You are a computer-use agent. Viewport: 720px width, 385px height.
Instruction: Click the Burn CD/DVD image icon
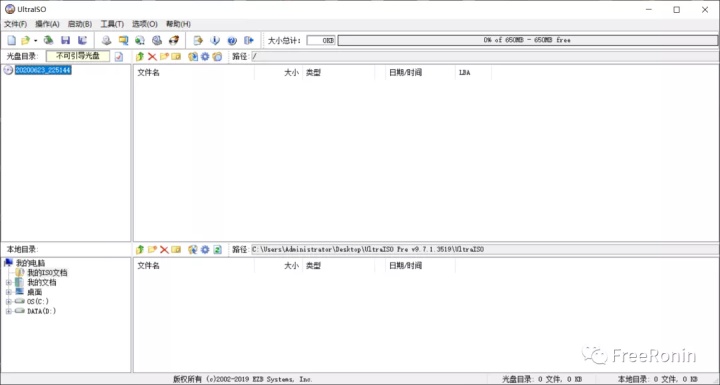(x=174, y=40)
